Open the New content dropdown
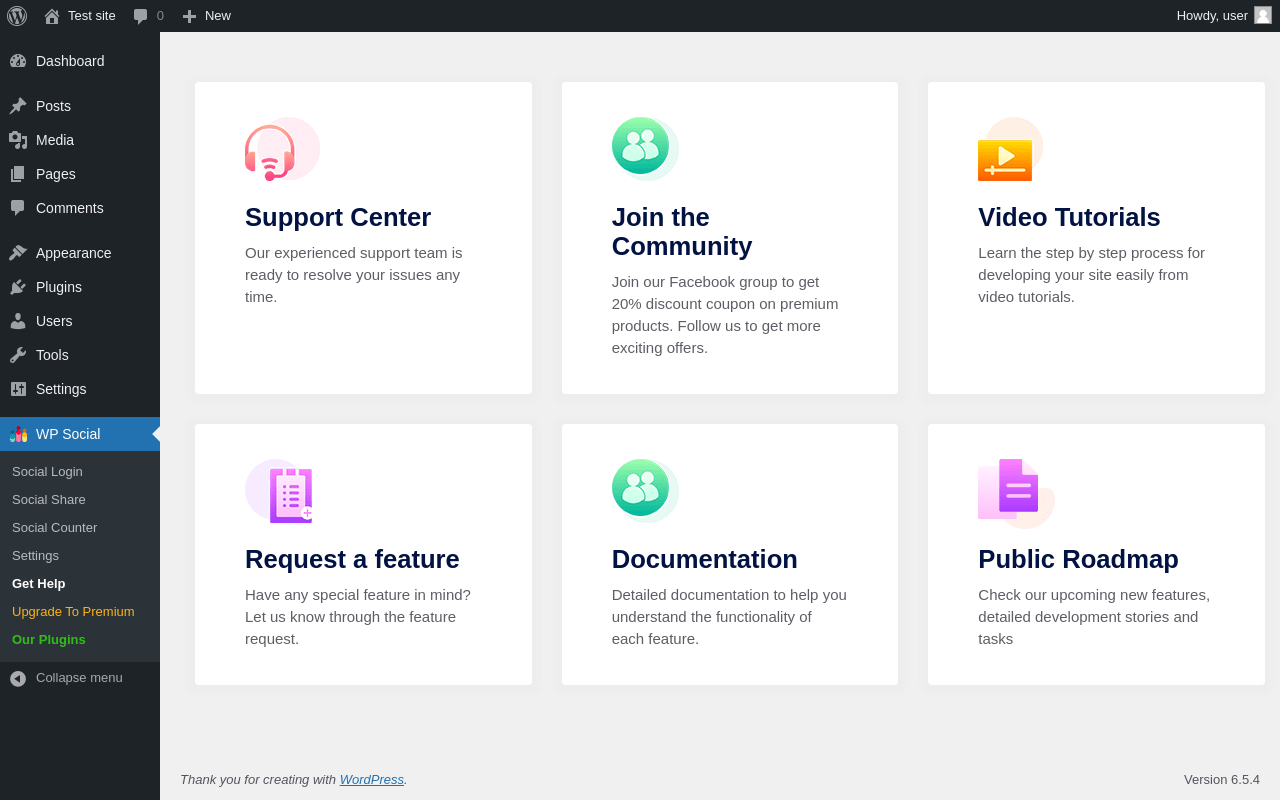 point(207,16)
